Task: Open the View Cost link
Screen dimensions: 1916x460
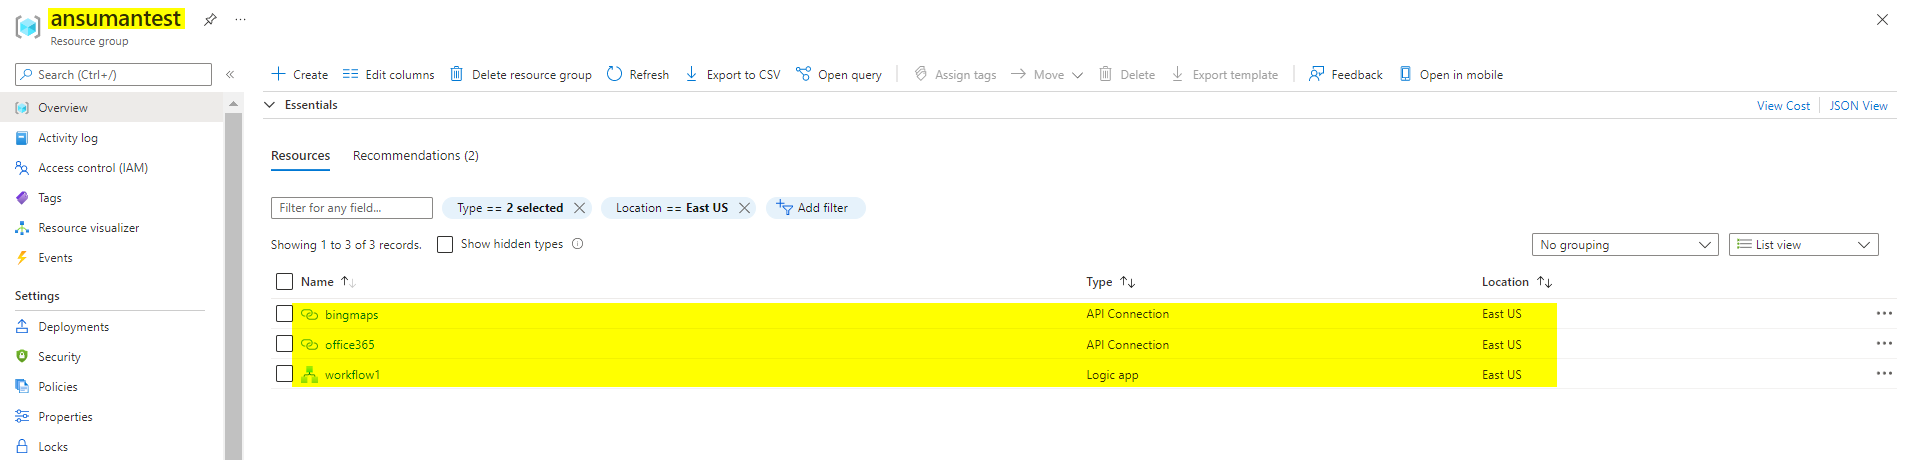Action: pos(1783,106)
